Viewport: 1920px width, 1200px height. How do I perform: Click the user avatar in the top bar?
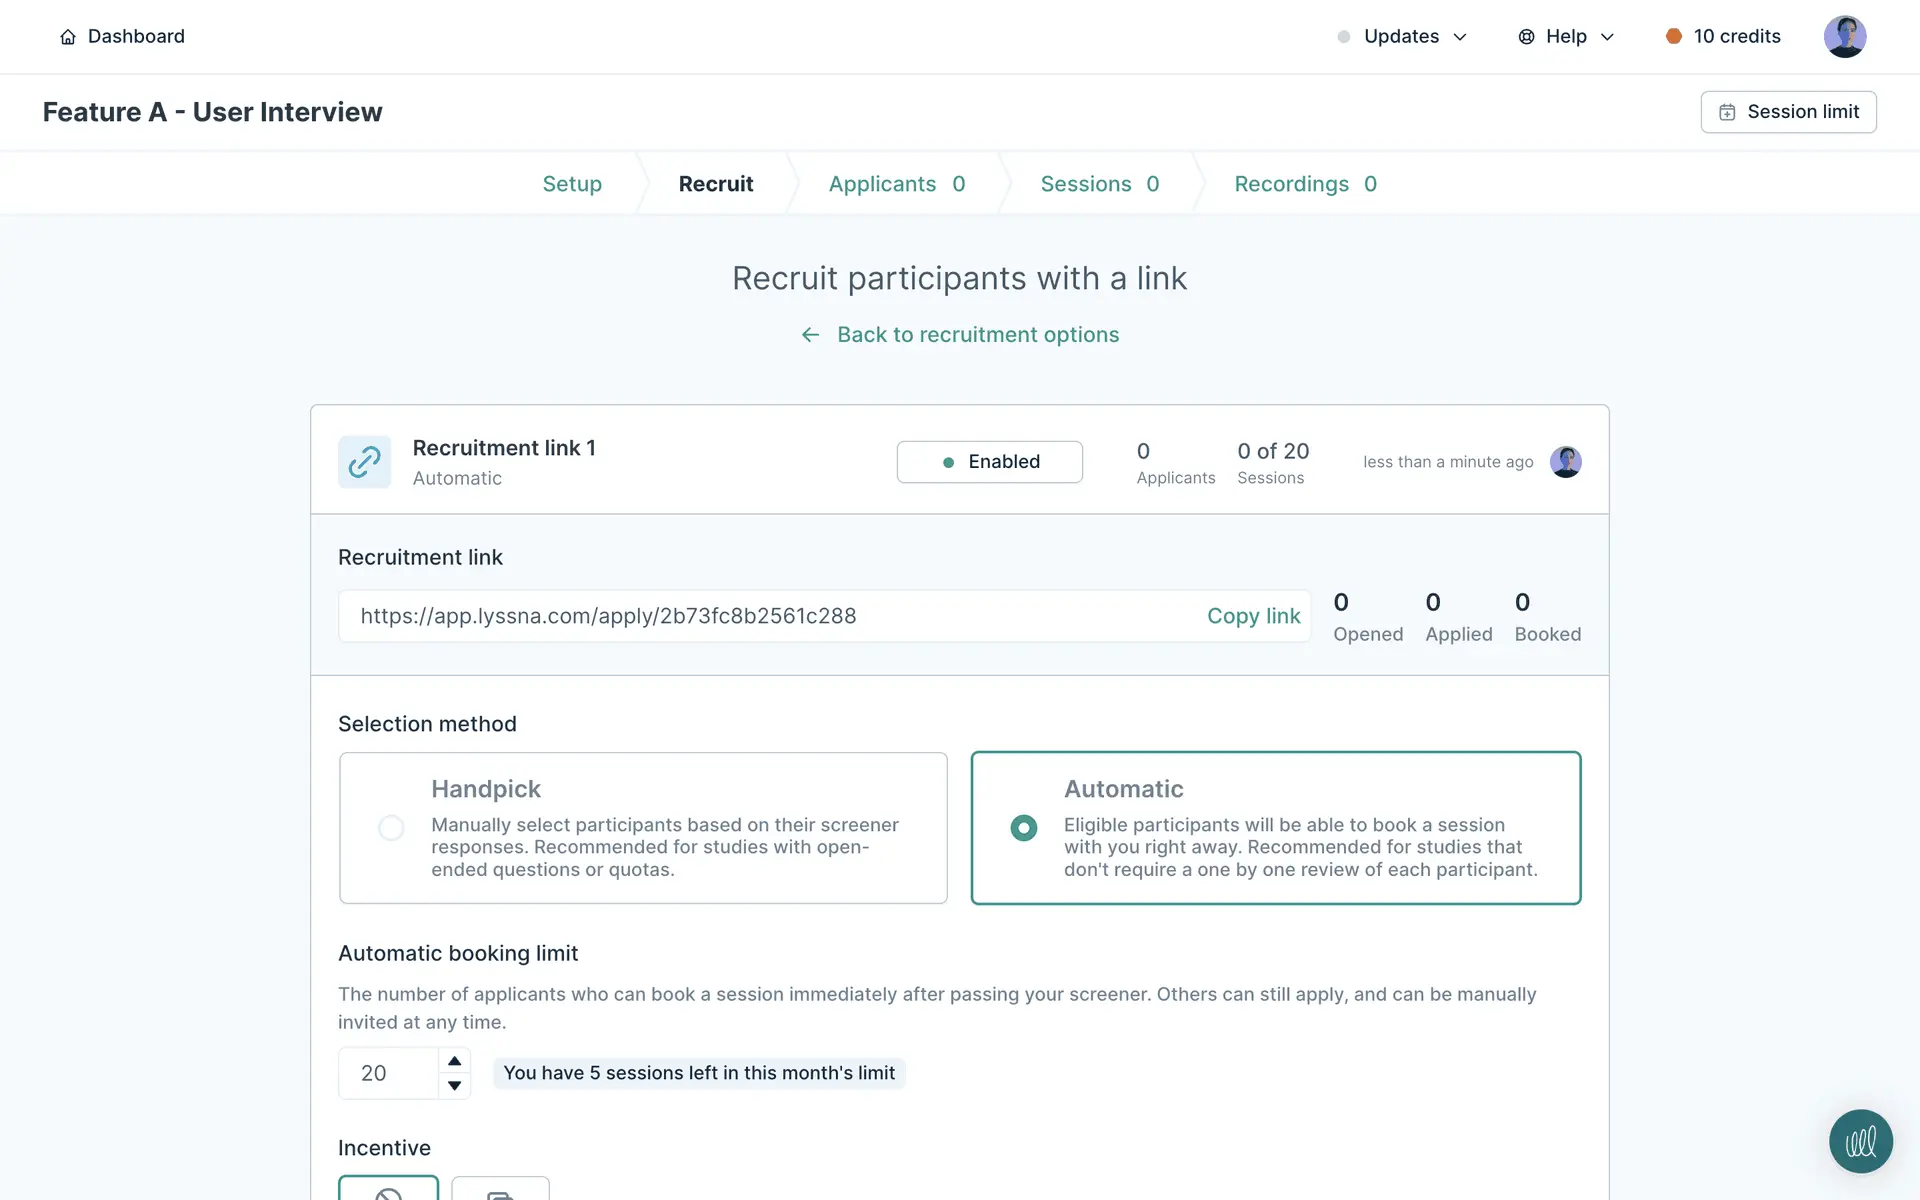coord(1844,37)
